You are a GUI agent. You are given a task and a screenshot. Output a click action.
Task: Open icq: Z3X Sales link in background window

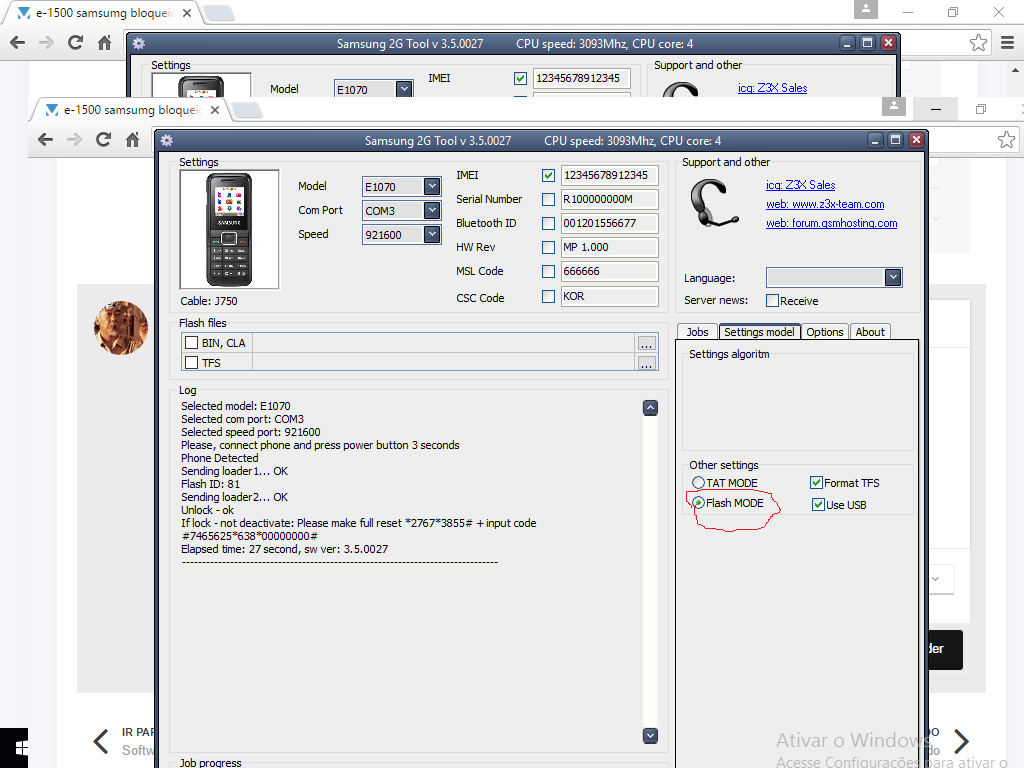(x=773, y=88)
